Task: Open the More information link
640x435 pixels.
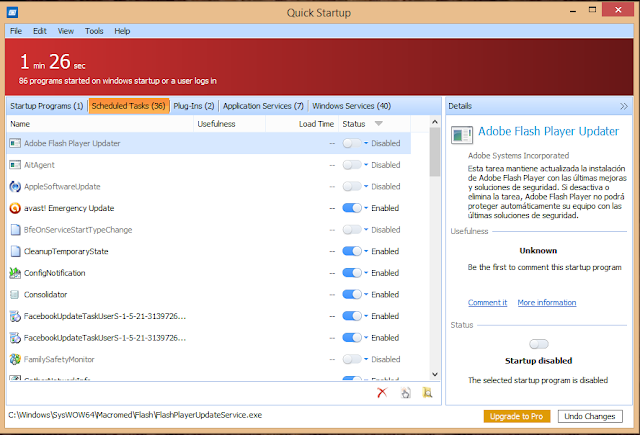Action: (x=547, y=302)
